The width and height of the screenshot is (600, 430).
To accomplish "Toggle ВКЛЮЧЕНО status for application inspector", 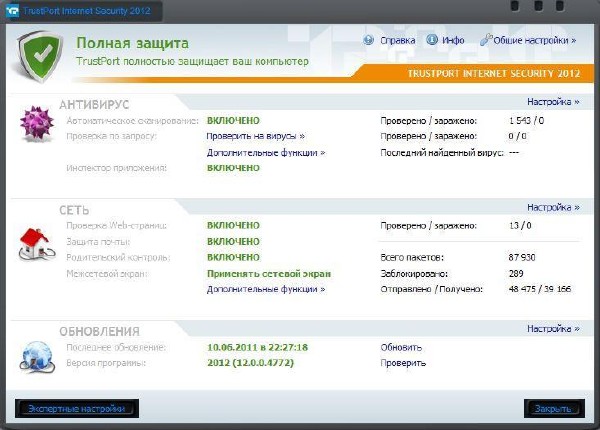I will pos(233,168).
